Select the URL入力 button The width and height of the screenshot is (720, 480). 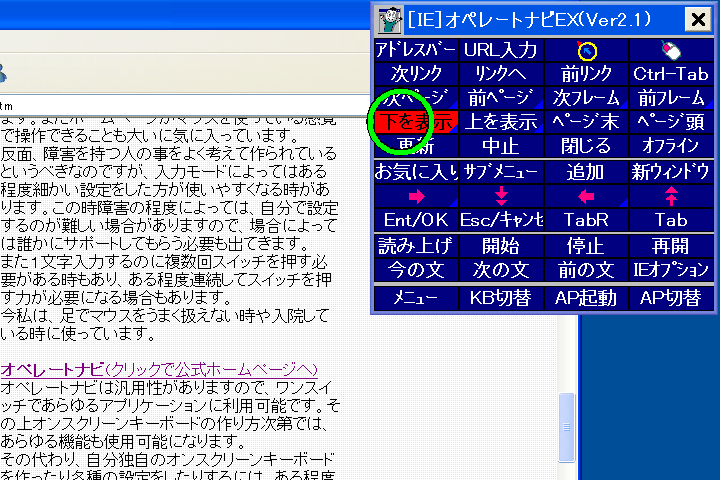501,50
